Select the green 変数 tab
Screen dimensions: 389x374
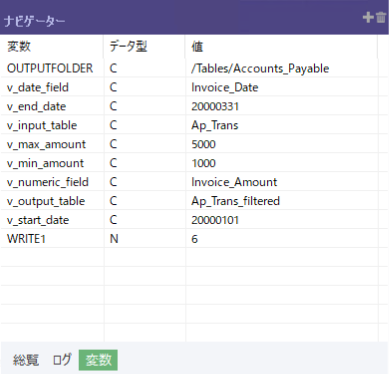(98, 360)
